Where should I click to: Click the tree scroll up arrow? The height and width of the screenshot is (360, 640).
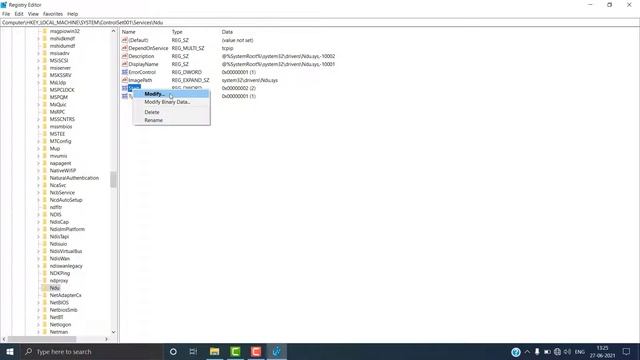[x=113, y=31]
